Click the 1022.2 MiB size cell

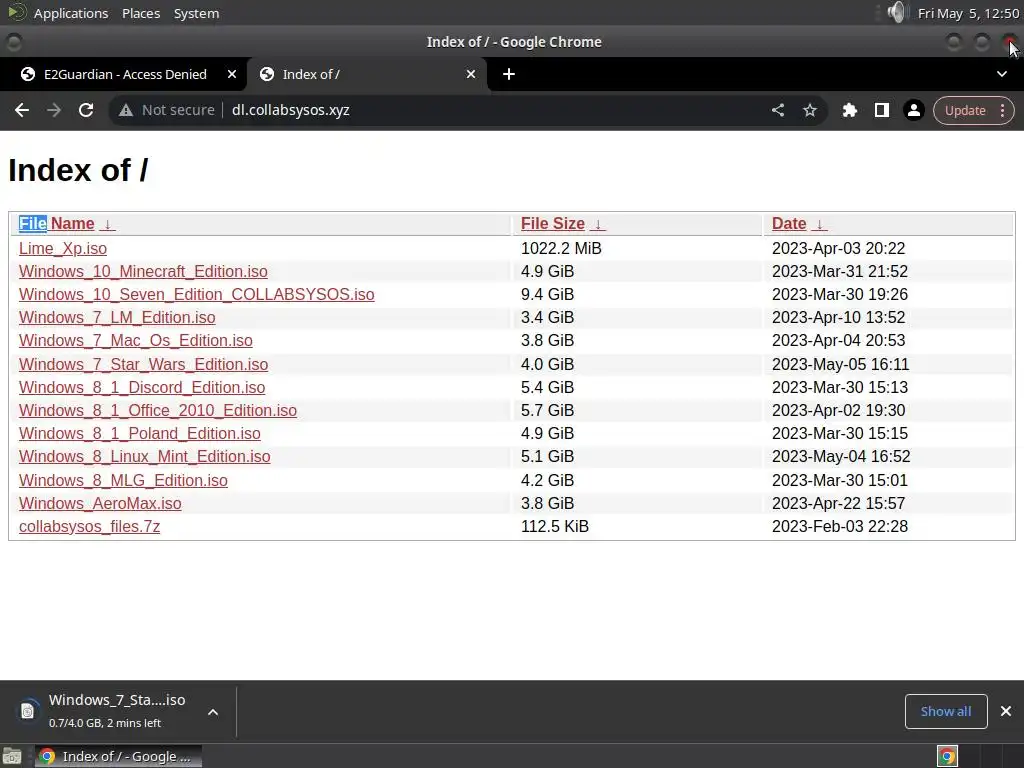[x=561, y=249]
